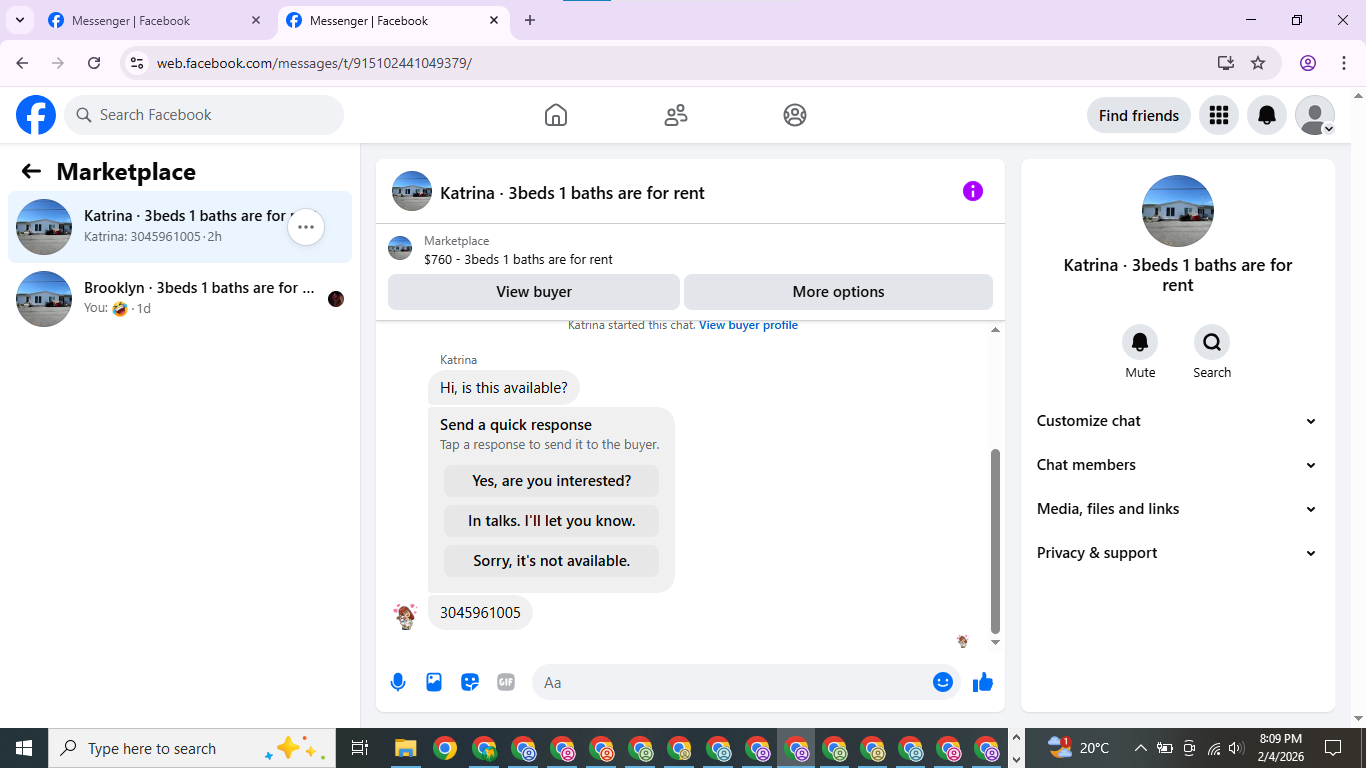Open Windows Start menu
The width and height of the screenshot is (1366, 768).
24,748
